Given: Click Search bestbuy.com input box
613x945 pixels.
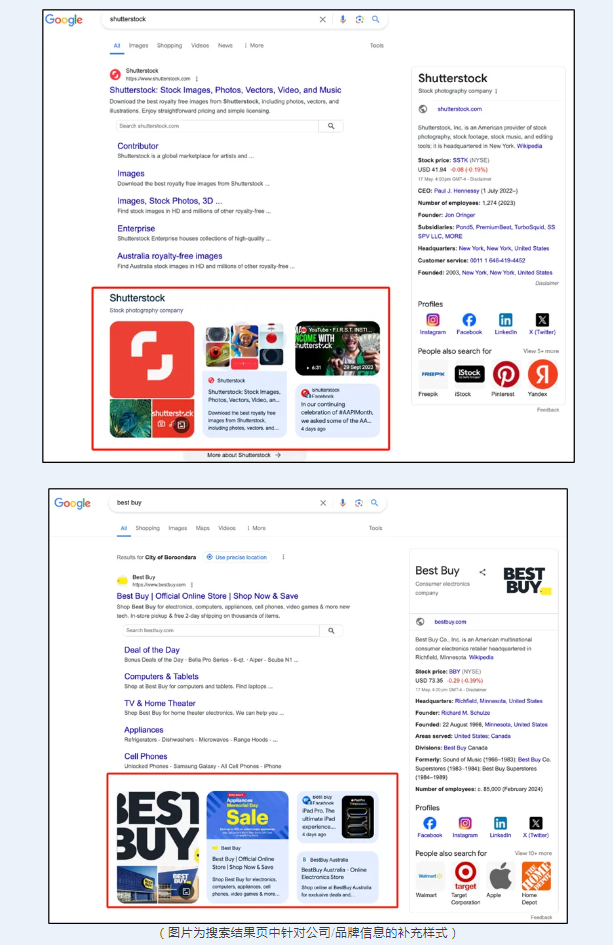Looking at the screenshot, I should click(x=221, y=630).
